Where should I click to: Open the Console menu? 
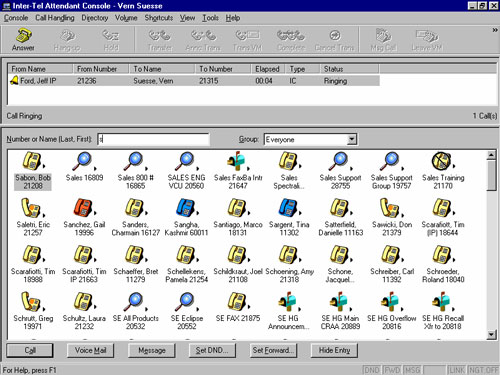click(x=16, y=18)
